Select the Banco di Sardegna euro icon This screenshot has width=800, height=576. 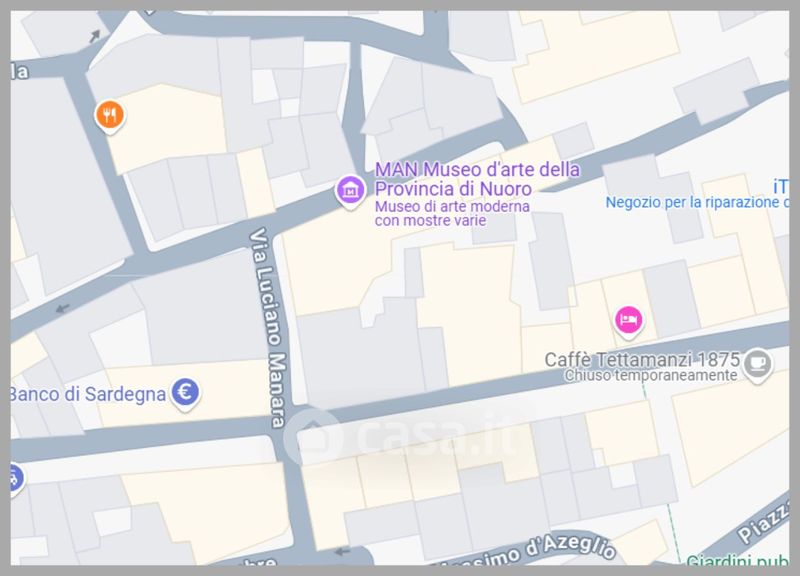(184, 394)
